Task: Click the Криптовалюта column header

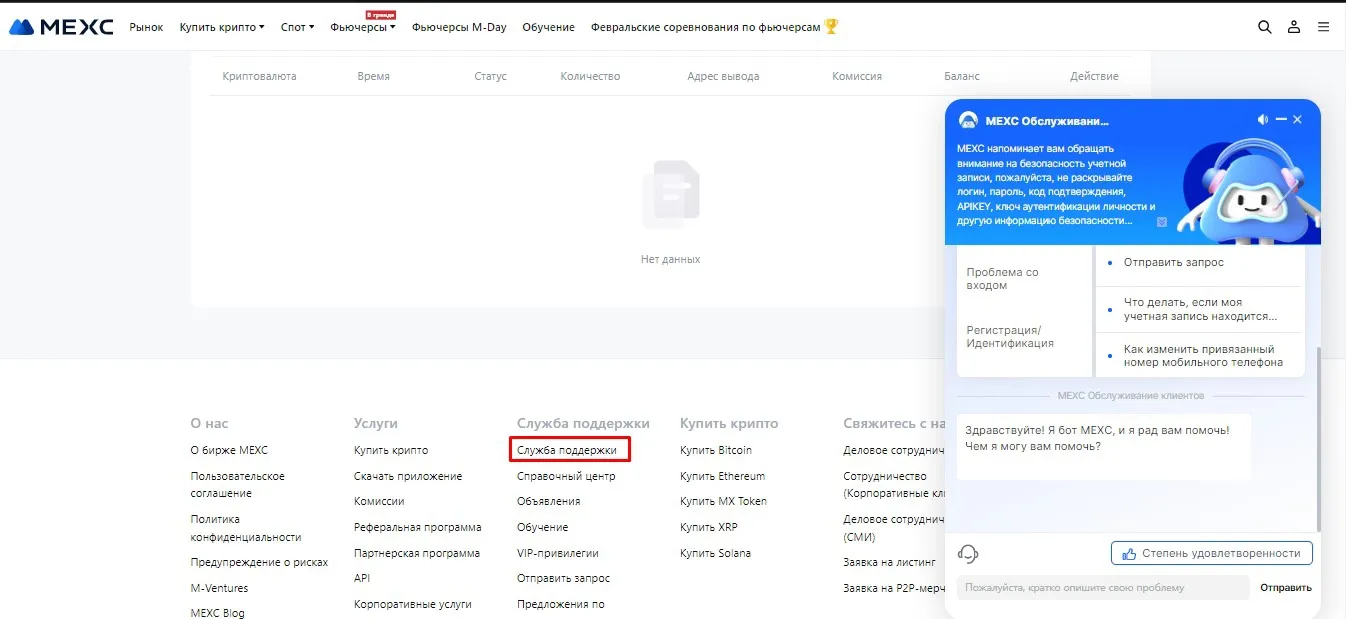Action: point(259,76)
